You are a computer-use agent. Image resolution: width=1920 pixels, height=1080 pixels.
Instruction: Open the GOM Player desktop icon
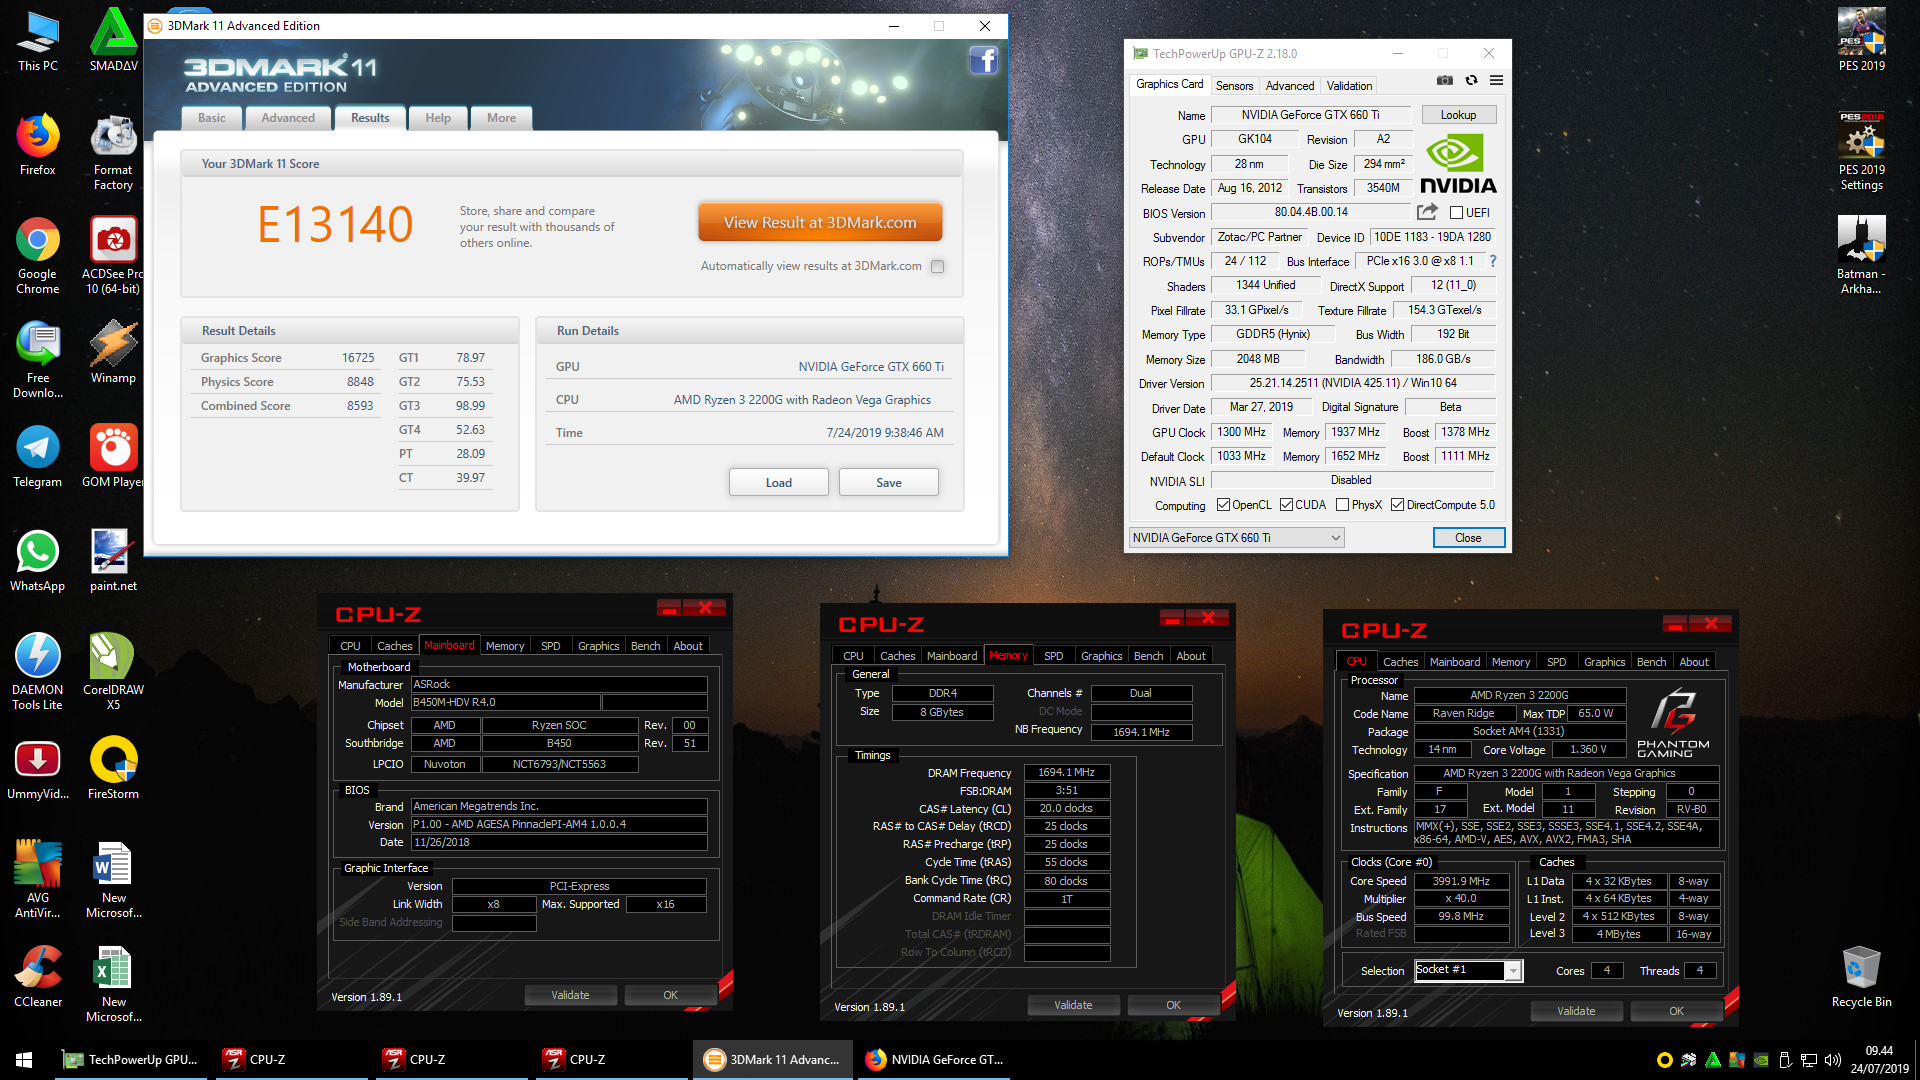click(x=113, y=456)
